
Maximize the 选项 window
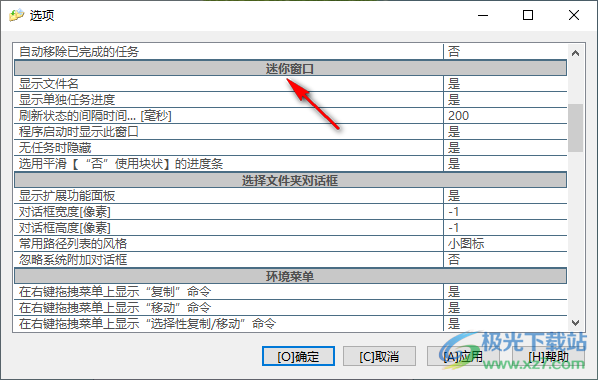pyautogui.click(x=528, y=15)
